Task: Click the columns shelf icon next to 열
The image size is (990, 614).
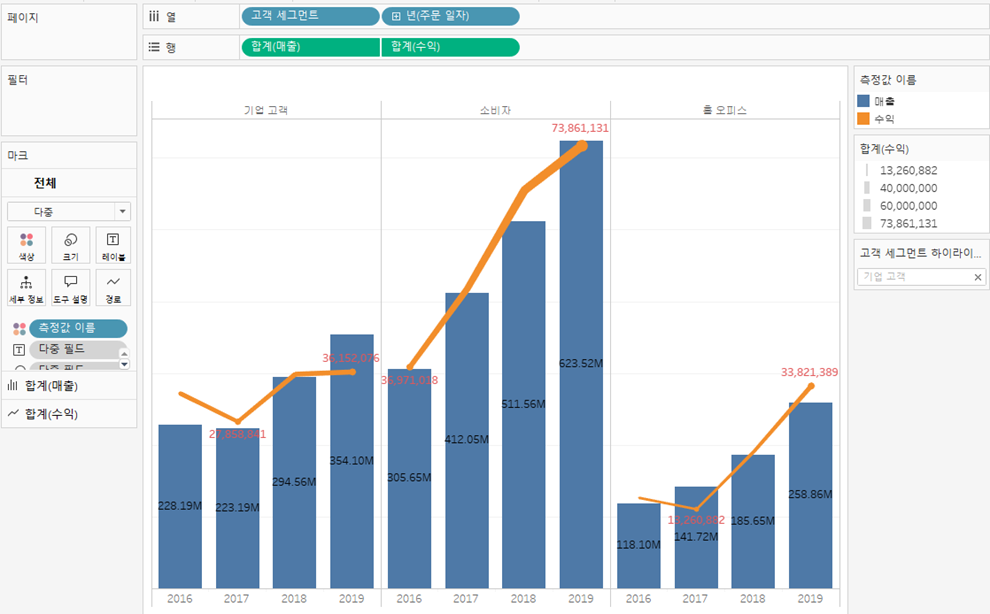Action: pos(154,16)
